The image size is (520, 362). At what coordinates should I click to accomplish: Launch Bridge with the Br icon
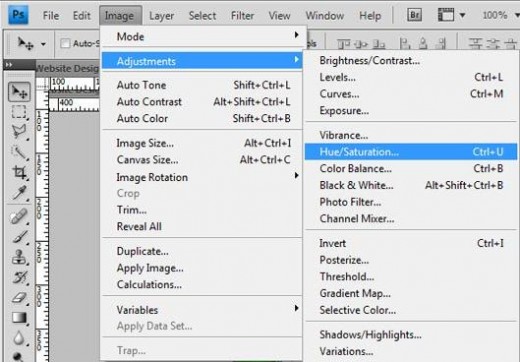414,15
